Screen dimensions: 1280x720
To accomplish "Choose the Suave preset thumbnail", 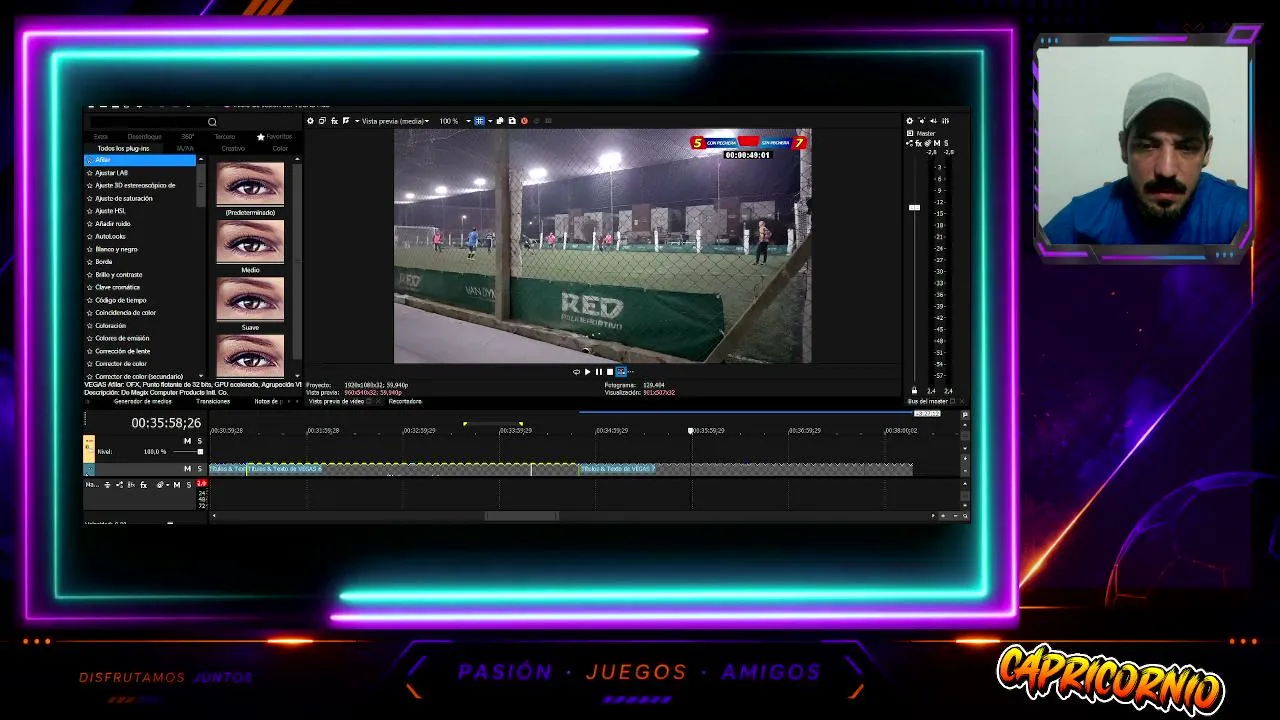I will point(250,299).
